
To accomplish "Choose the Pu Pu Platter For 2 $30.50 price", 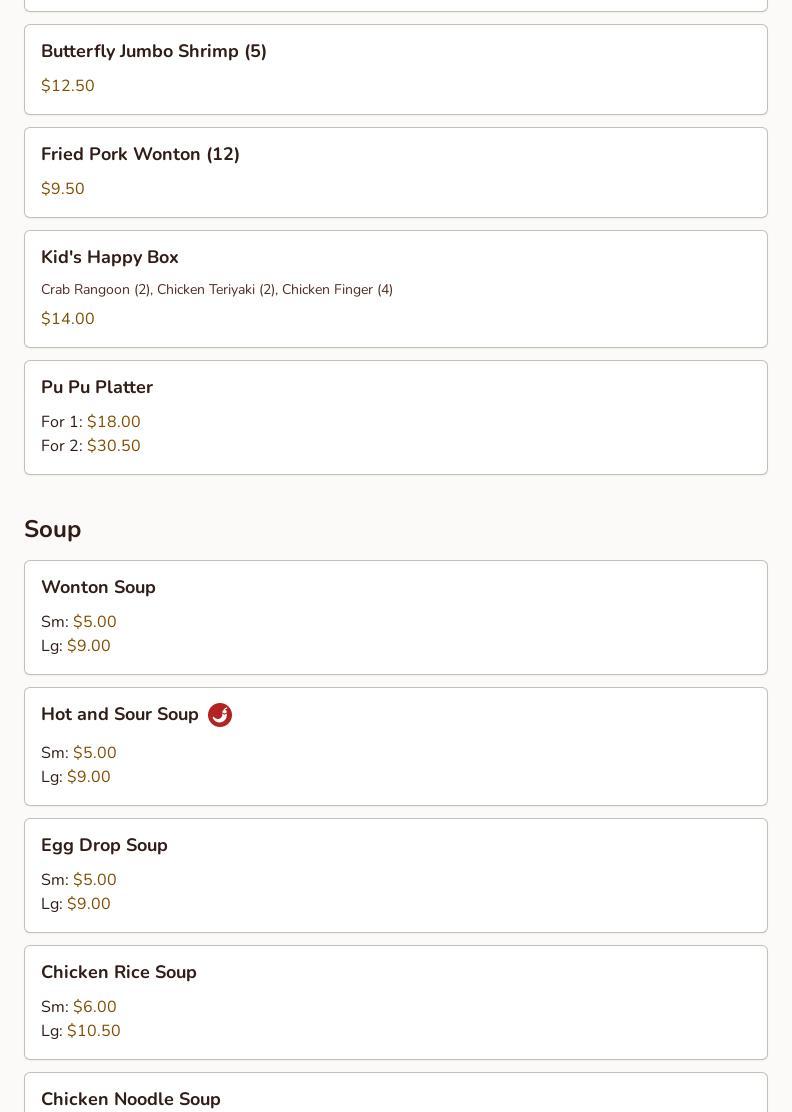I will pyautogui.click(x=114, y=446).
